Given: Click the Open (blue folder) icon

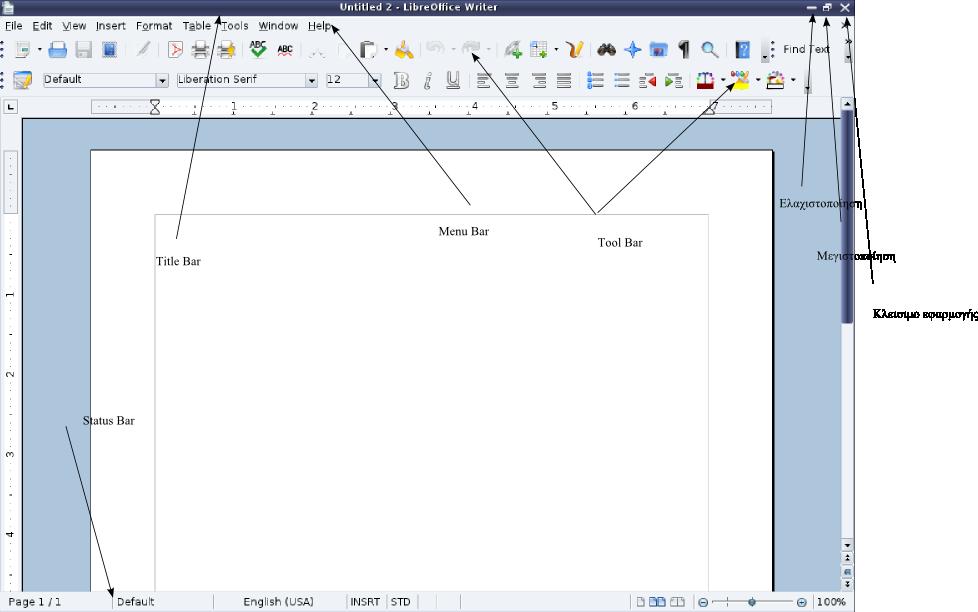Looking at the screenshot, I should [57, 49].
